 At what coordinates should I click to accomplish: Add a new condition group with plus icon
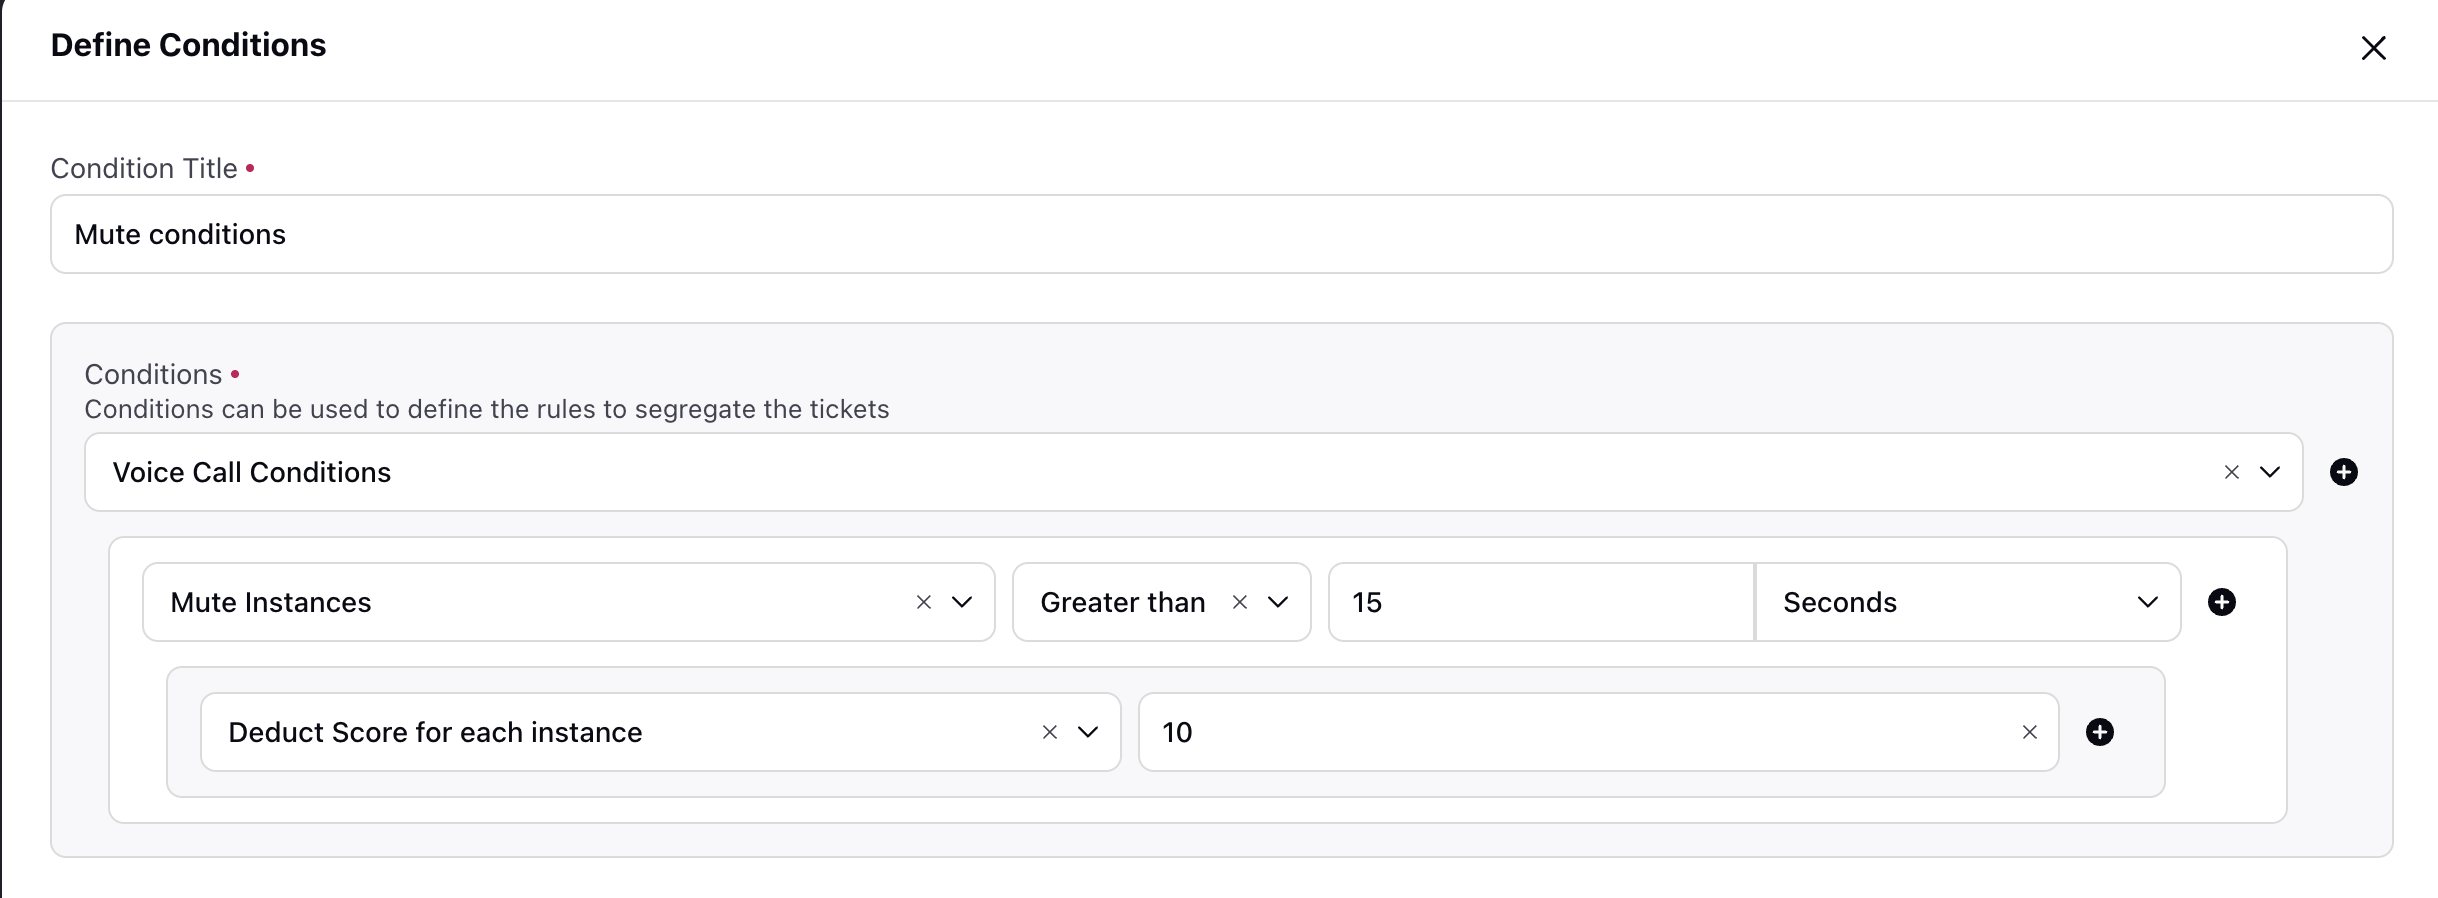(2344, 472)
